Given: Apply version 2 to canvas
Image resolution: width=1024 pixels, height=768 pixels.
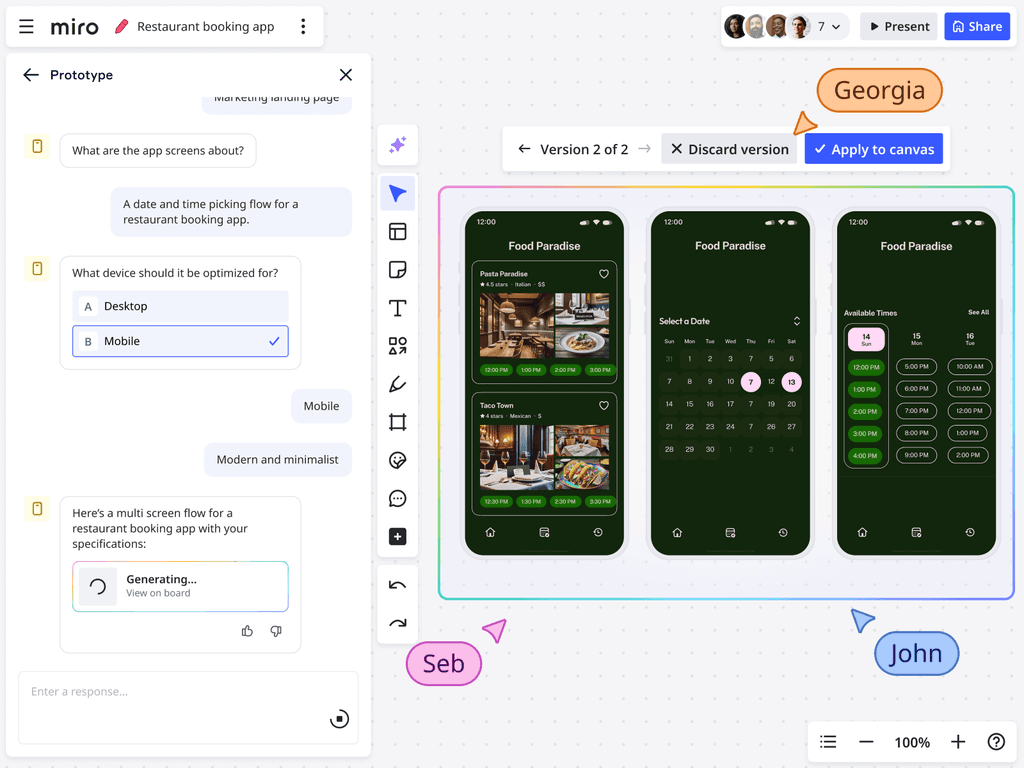Looking at the screenshot, I should point(873,148).
